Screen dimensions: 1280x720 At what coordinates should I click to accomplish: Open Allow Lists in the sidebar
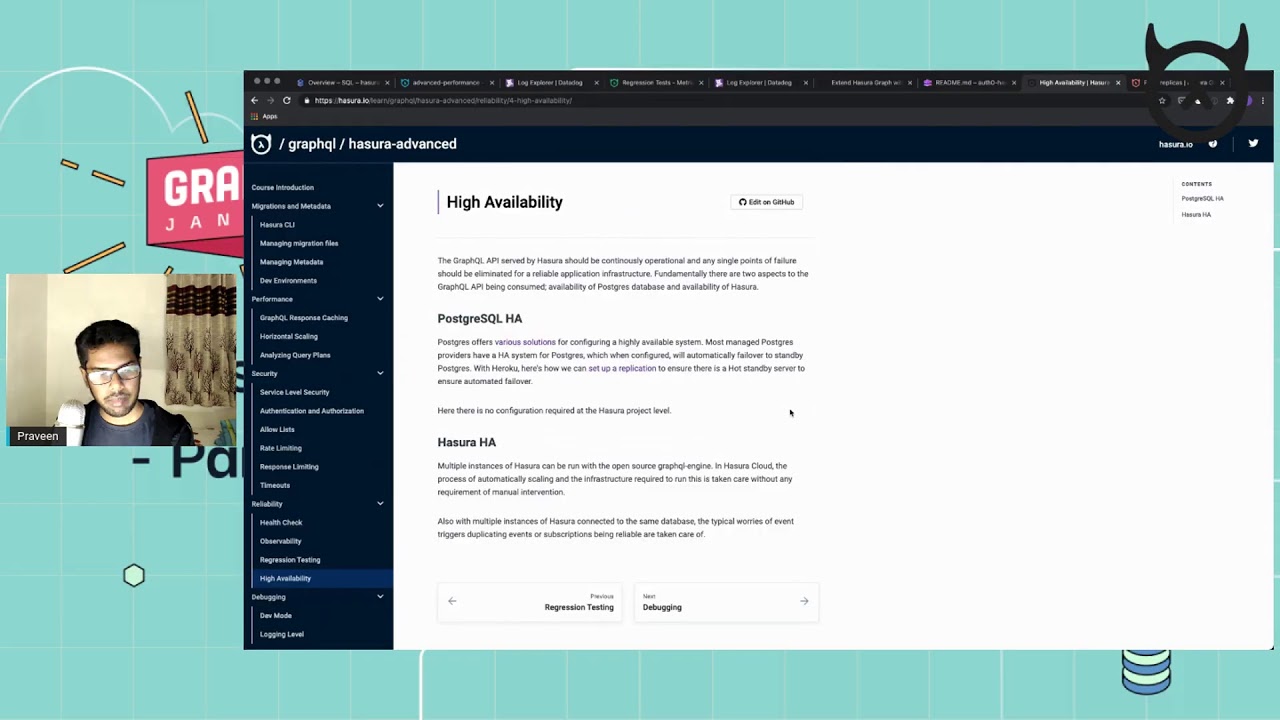click(277, 430)
